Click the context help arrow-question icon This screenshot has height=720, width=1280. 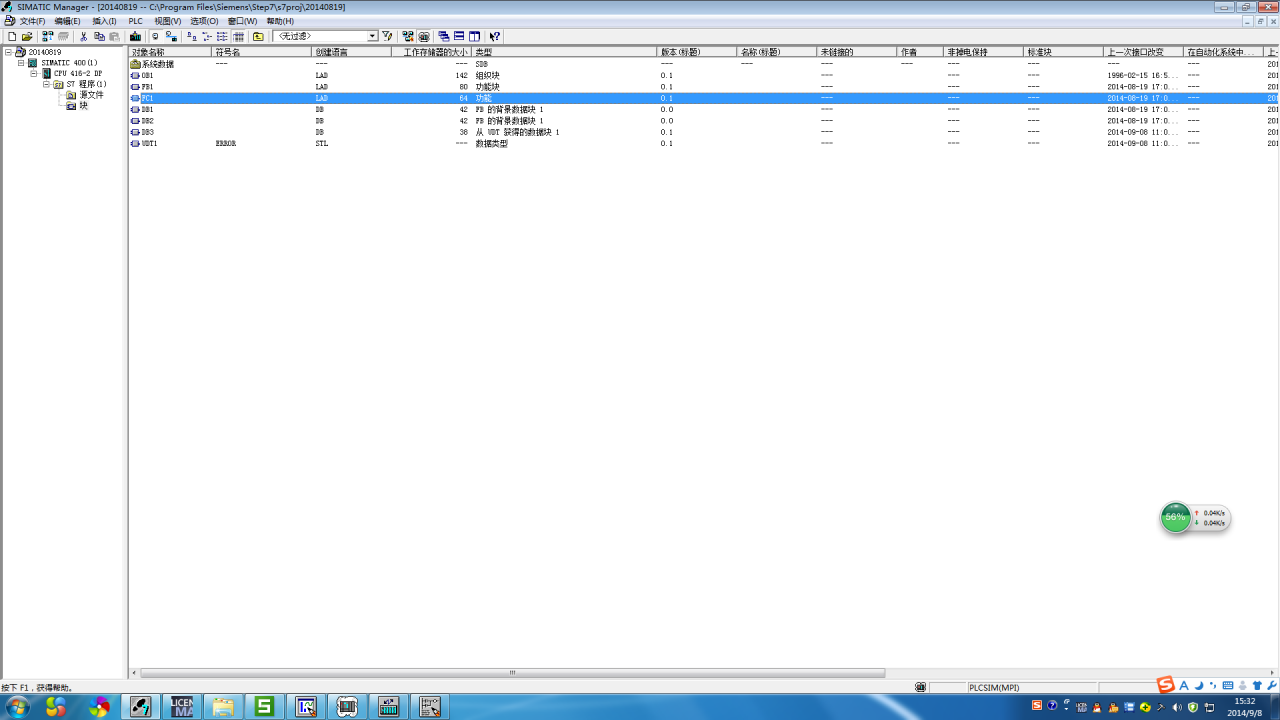tap(494, 36)
